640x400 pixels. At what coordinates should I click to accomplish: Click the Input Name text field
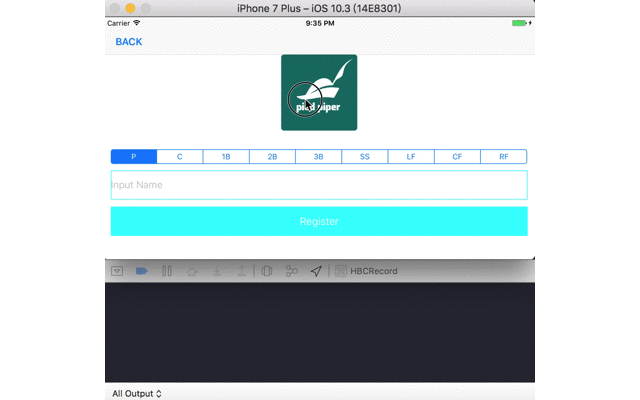click(x=319, y=185)
